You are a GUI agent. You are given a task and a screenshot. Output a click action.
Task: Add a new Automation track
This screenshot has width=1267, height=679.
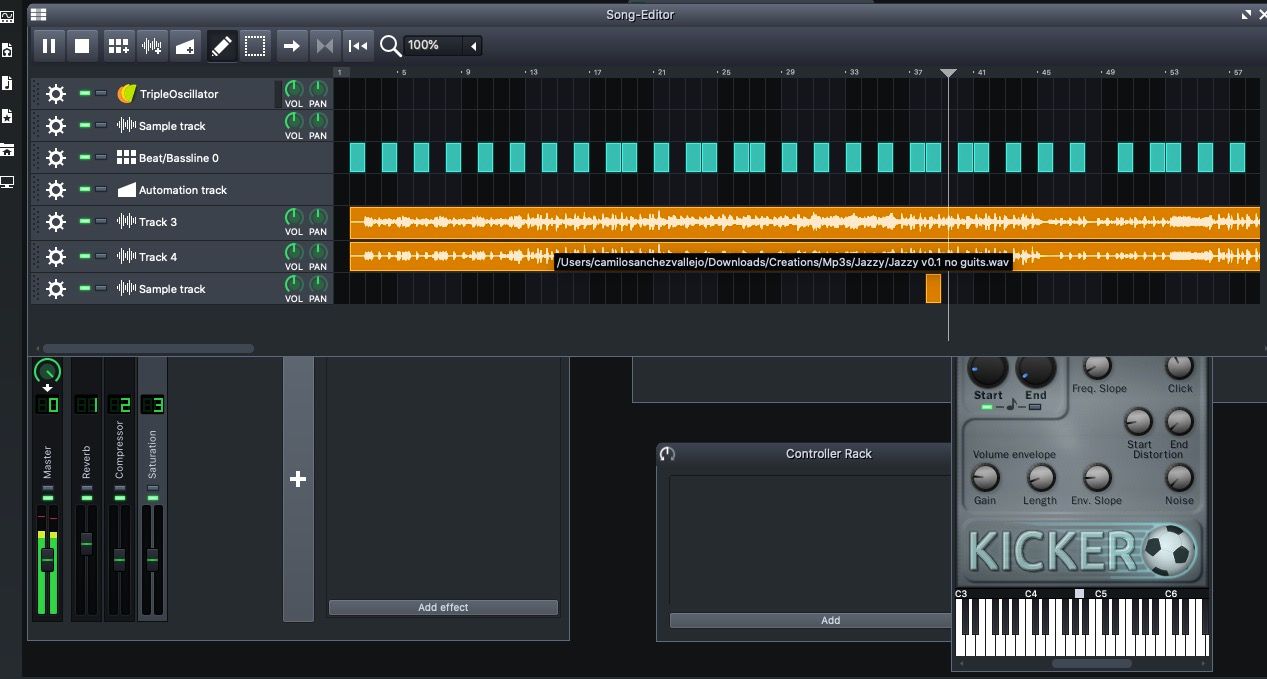coord(184,45)
